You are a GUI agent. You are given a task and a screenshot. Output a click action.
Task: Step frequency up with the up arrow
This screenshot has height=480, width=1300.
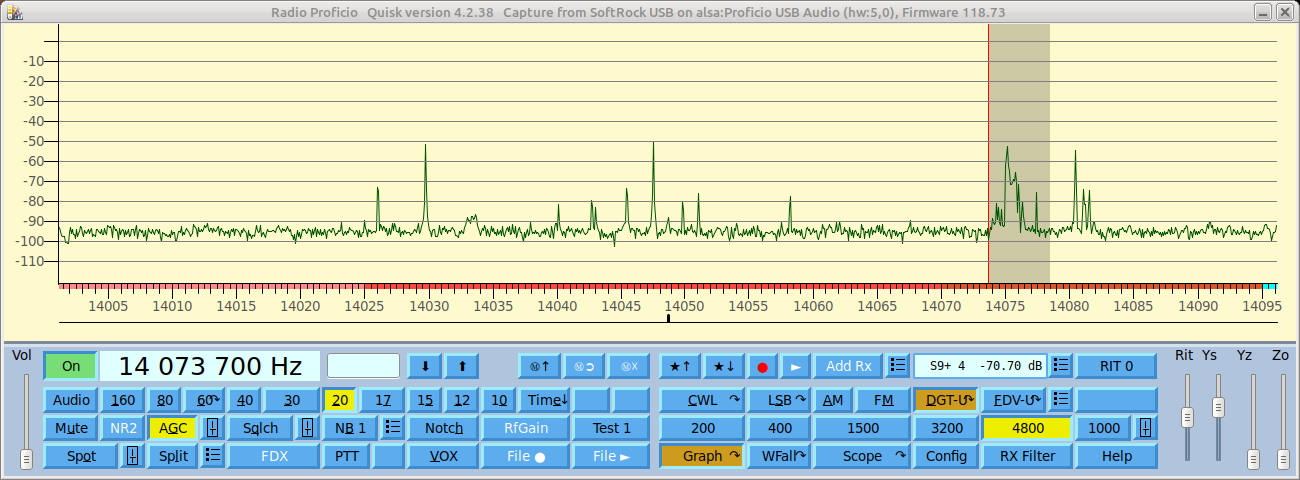pos(462,366)
